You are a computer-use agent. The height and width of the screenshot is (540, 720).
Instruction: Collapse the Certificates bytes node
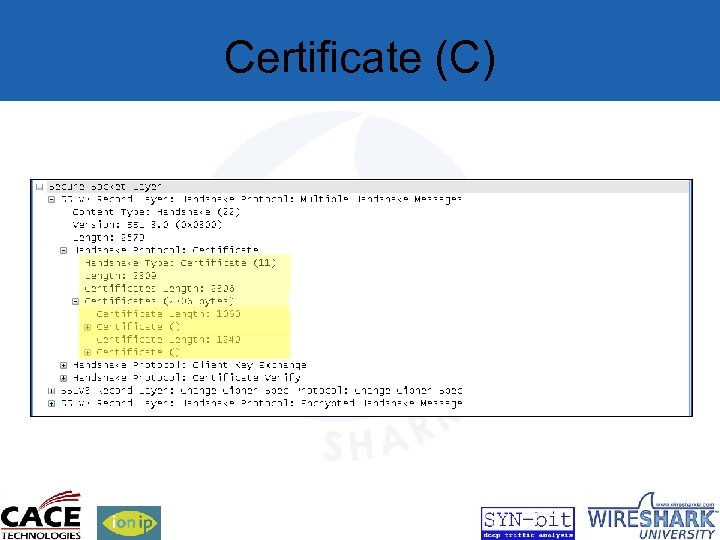pyautogui.click(x=76, y=301)
